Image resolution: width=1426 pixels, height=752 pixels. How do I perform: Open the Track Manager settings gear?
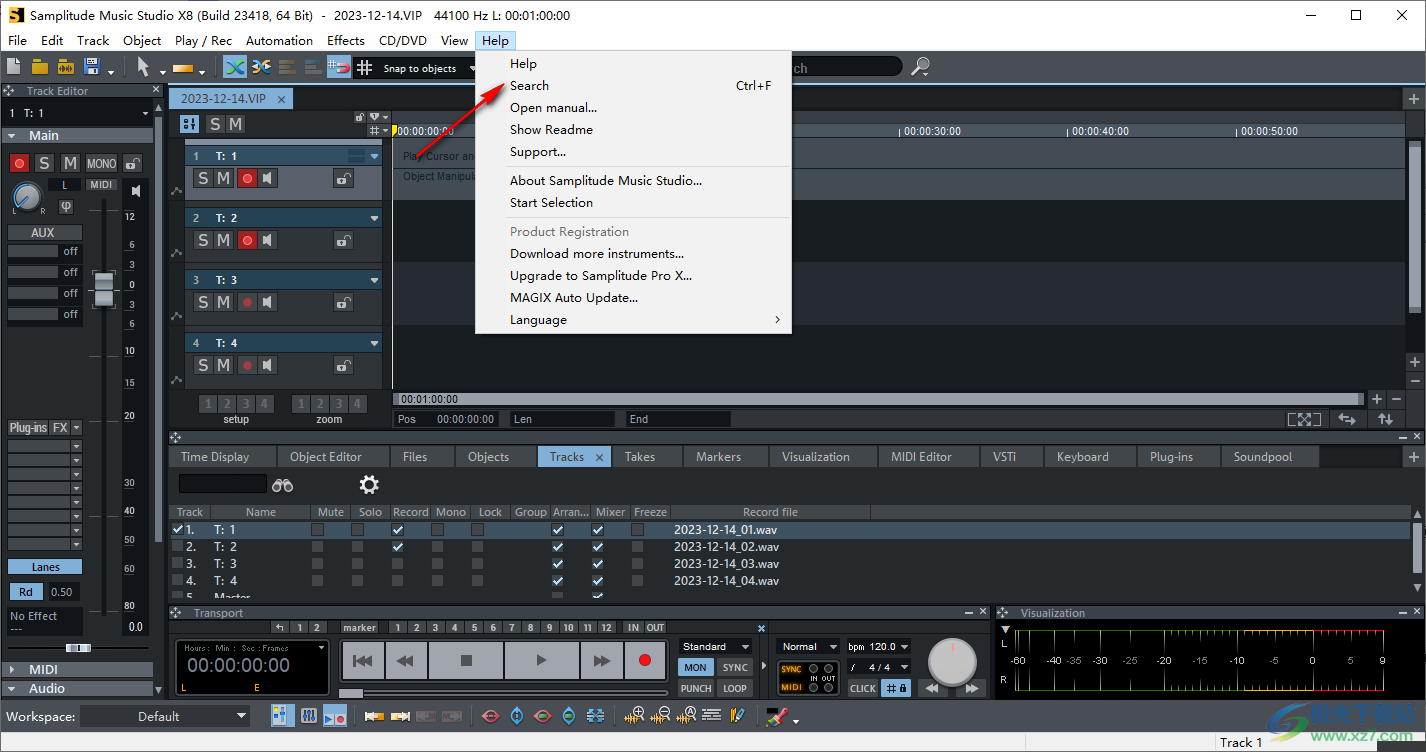click(368, 484)
